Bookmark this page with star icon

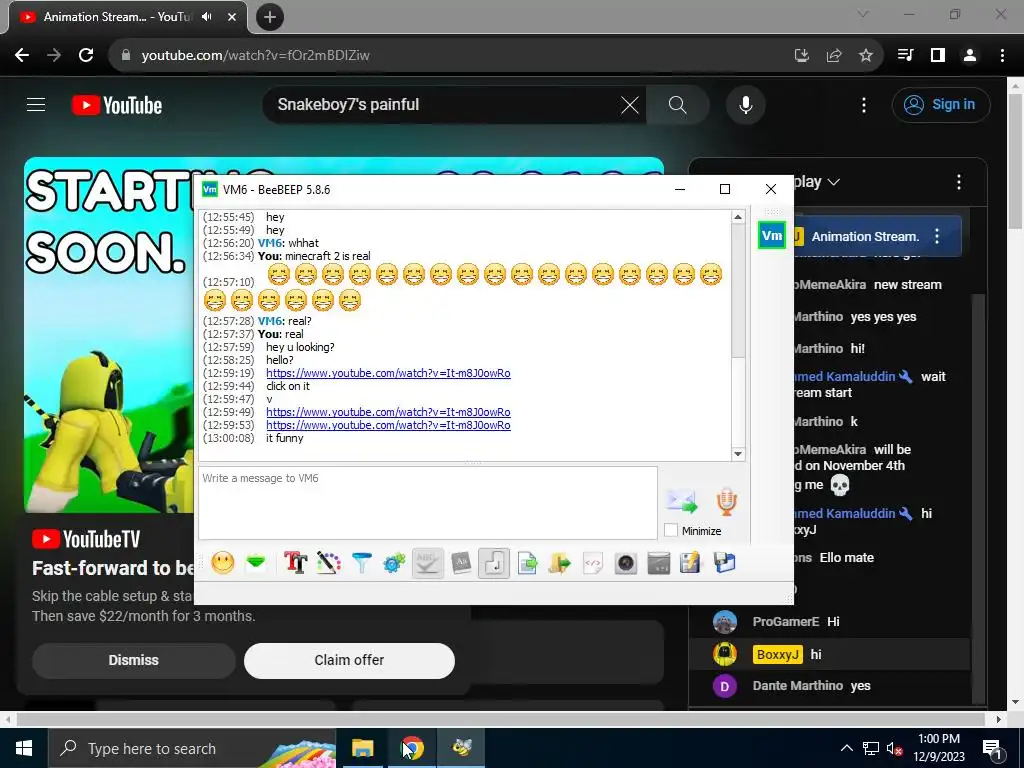point(865,55)
